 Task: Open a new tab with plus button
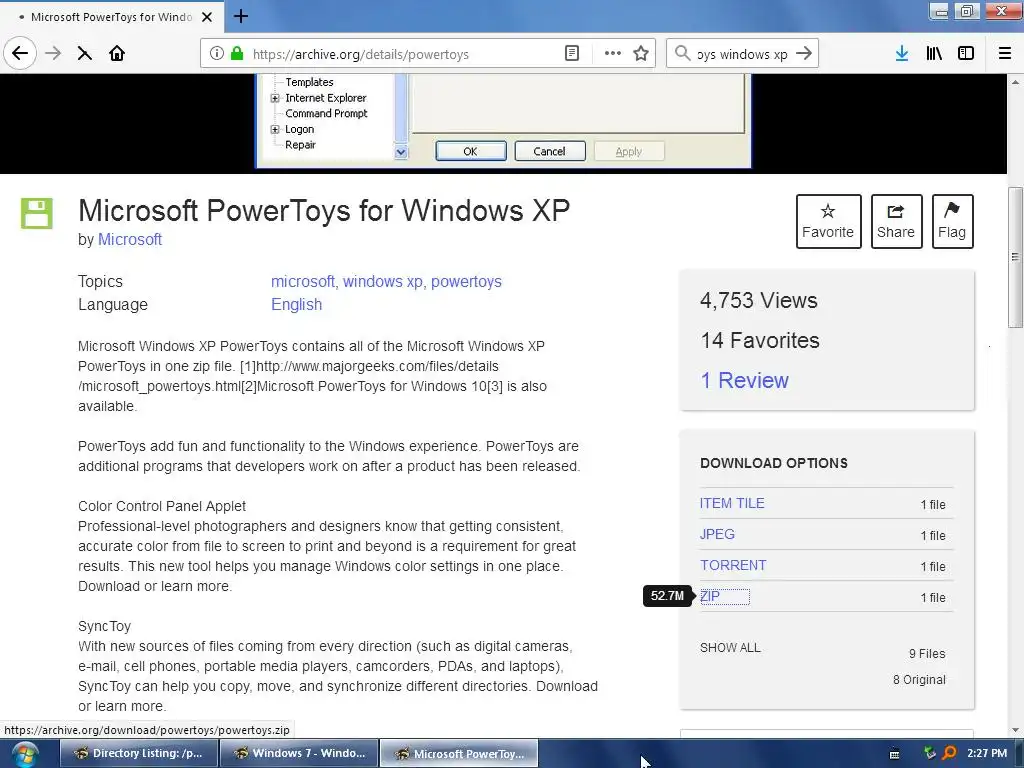click(x=241, y=16)
